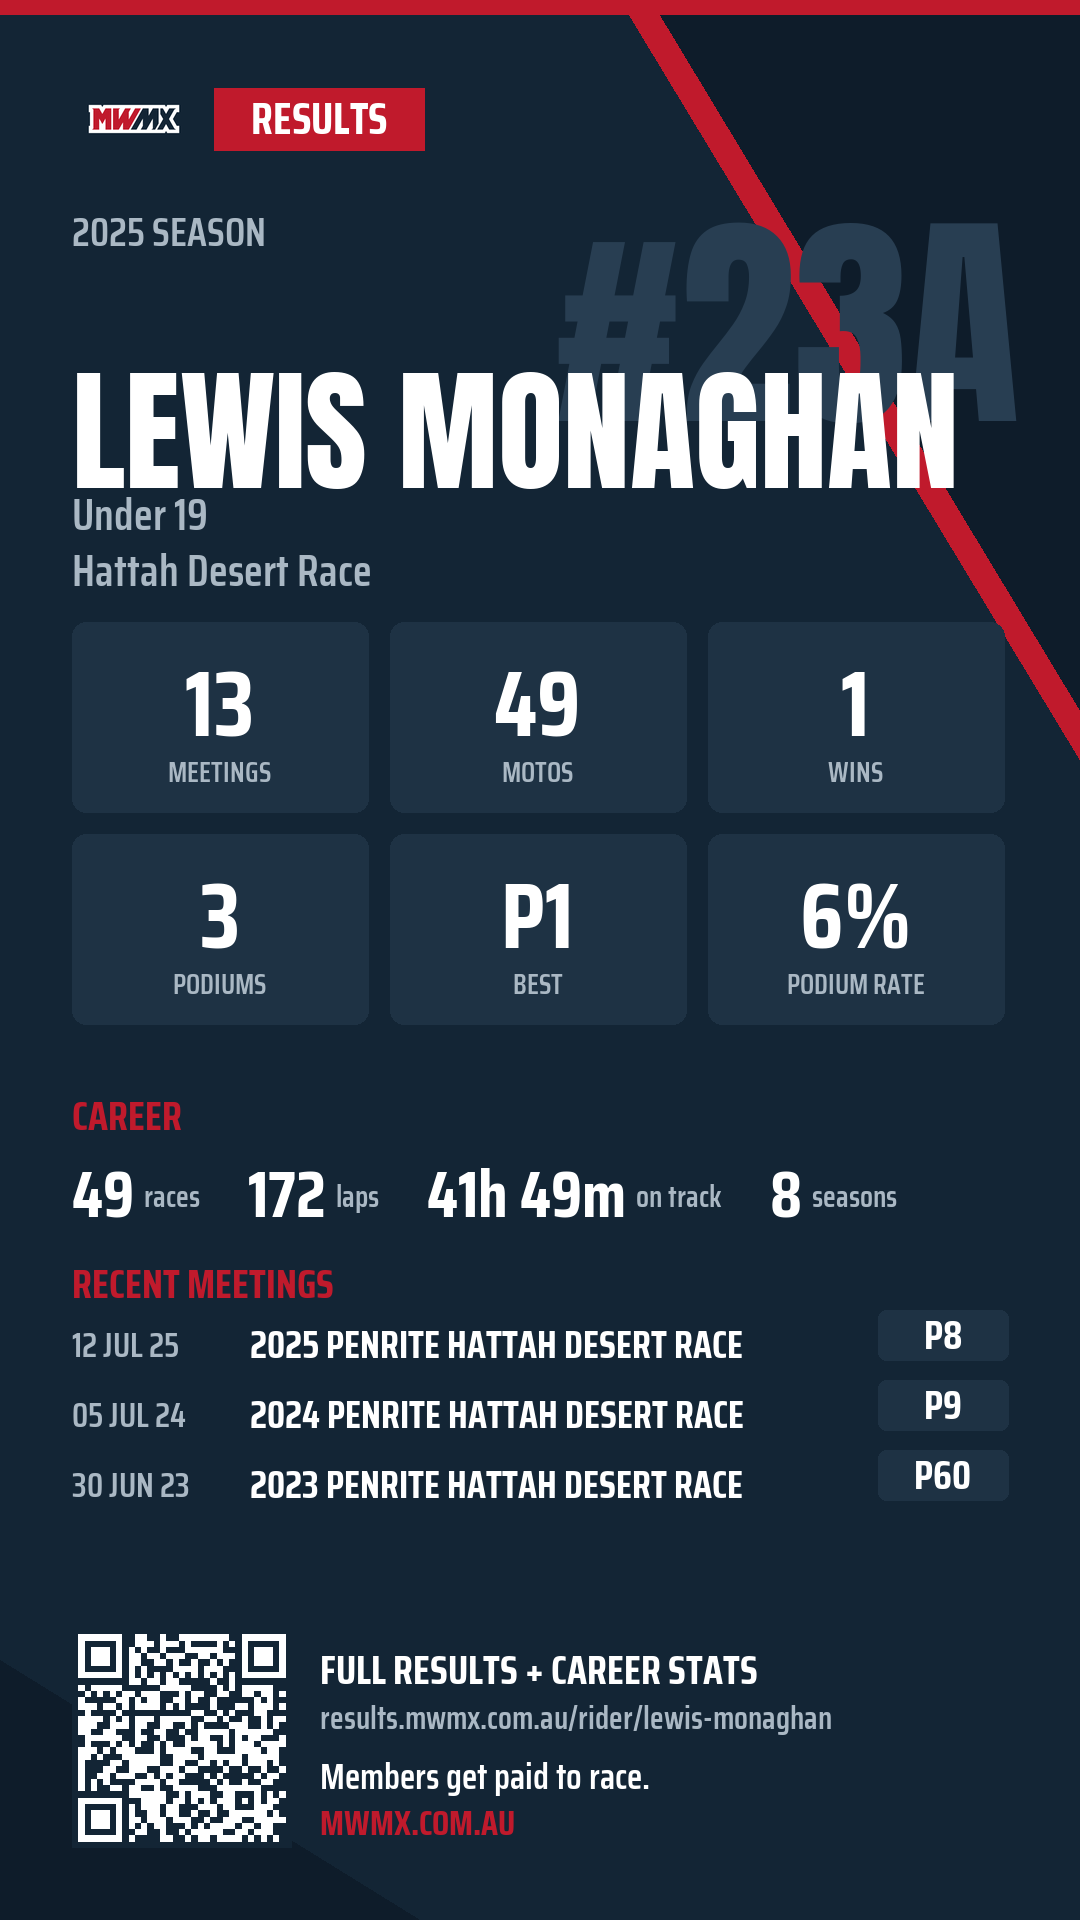Viewport: 1080px width, 1920px height.
Task: Click the P60 result badge
Action: (943, 1475)
